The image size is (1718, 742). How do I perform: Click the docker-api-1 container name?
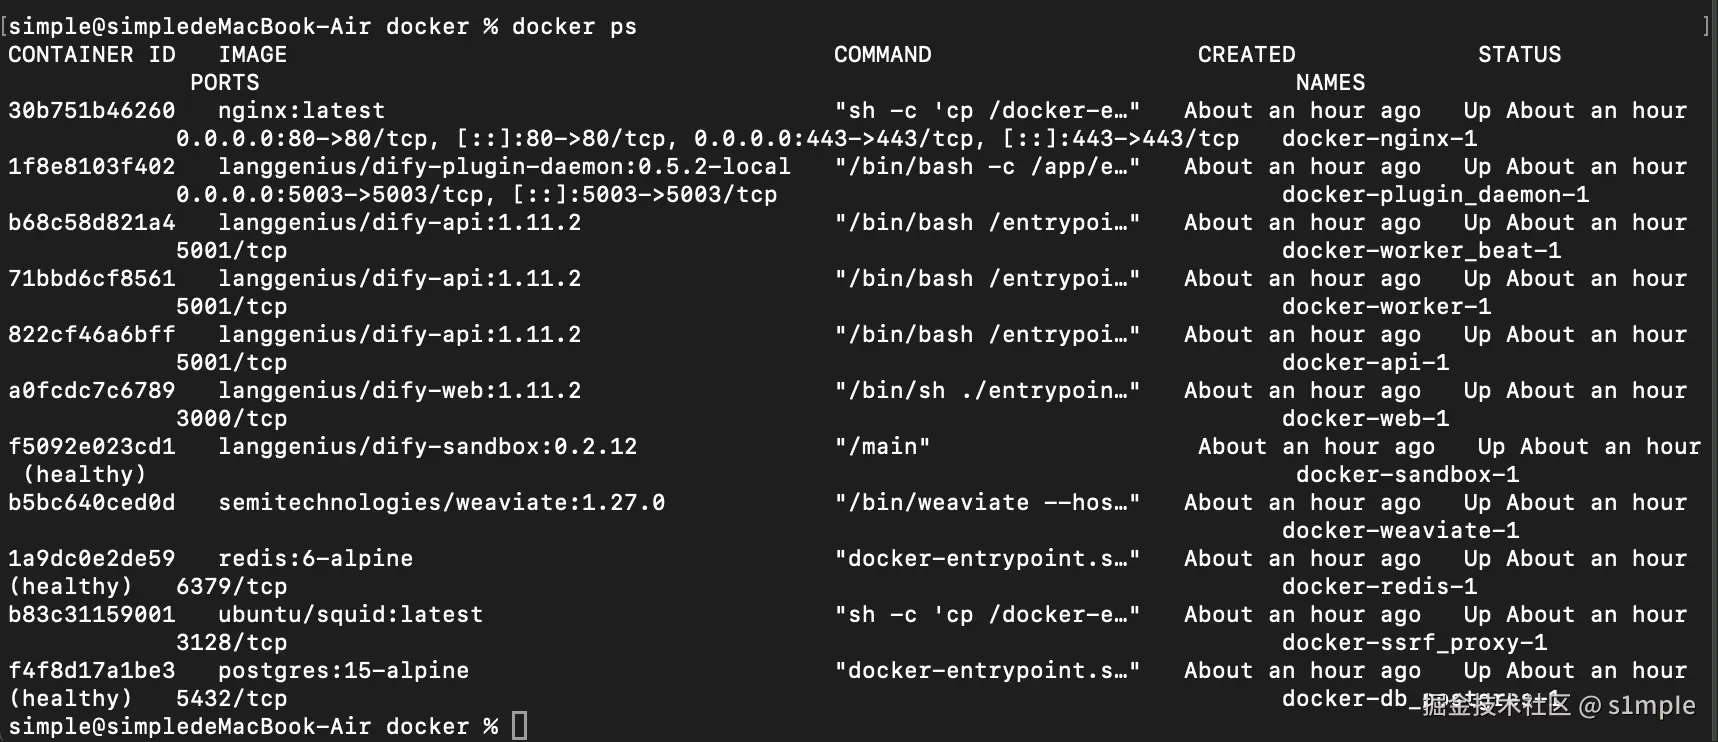(1365, 363)
